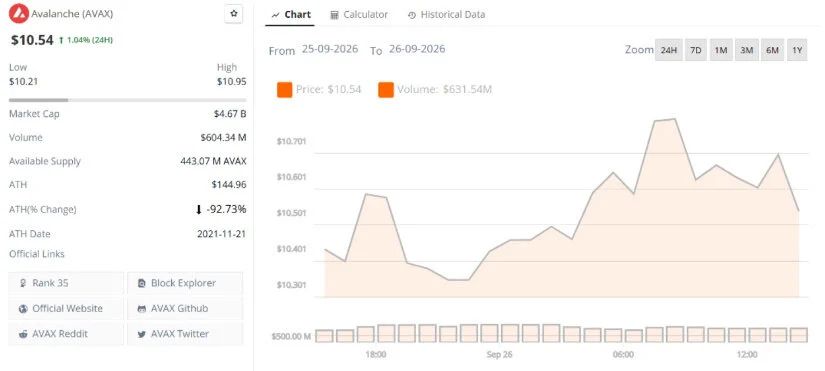Click the Chart tab line icon
This screenshot has height=371, width=825.
point(275,15)
